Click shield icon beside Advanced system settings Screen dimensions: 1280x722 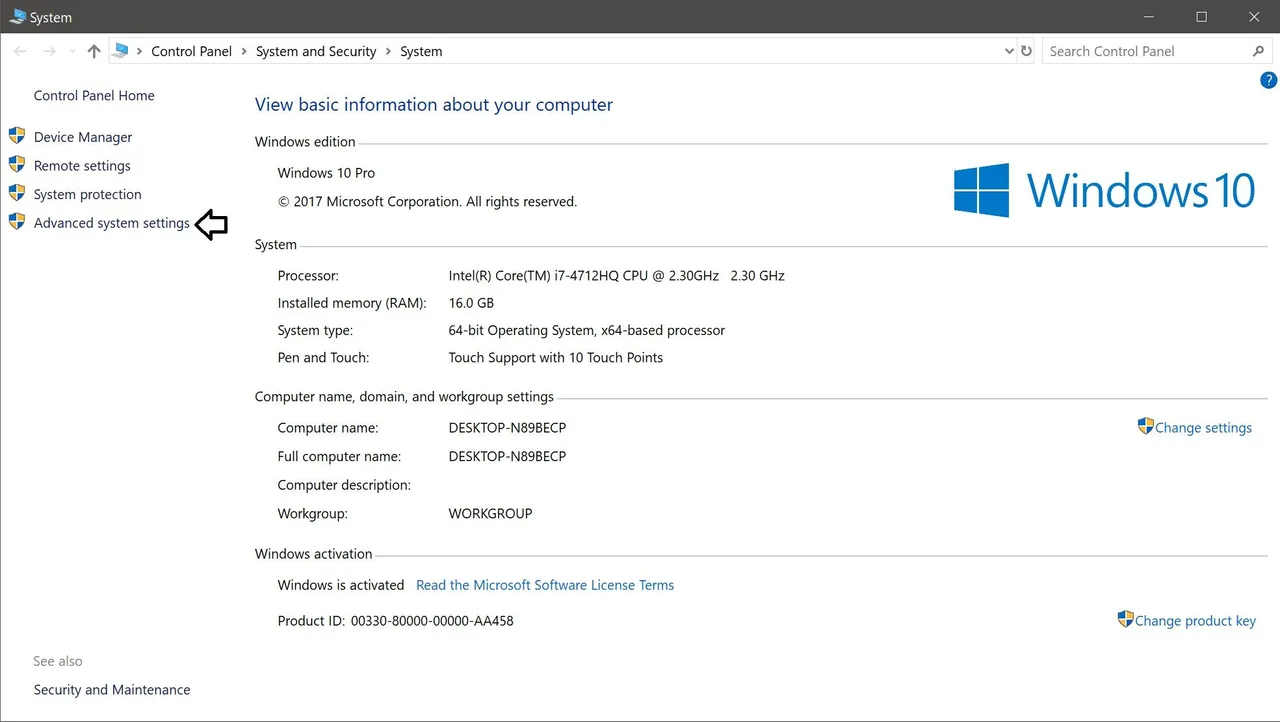pos(16,221)
